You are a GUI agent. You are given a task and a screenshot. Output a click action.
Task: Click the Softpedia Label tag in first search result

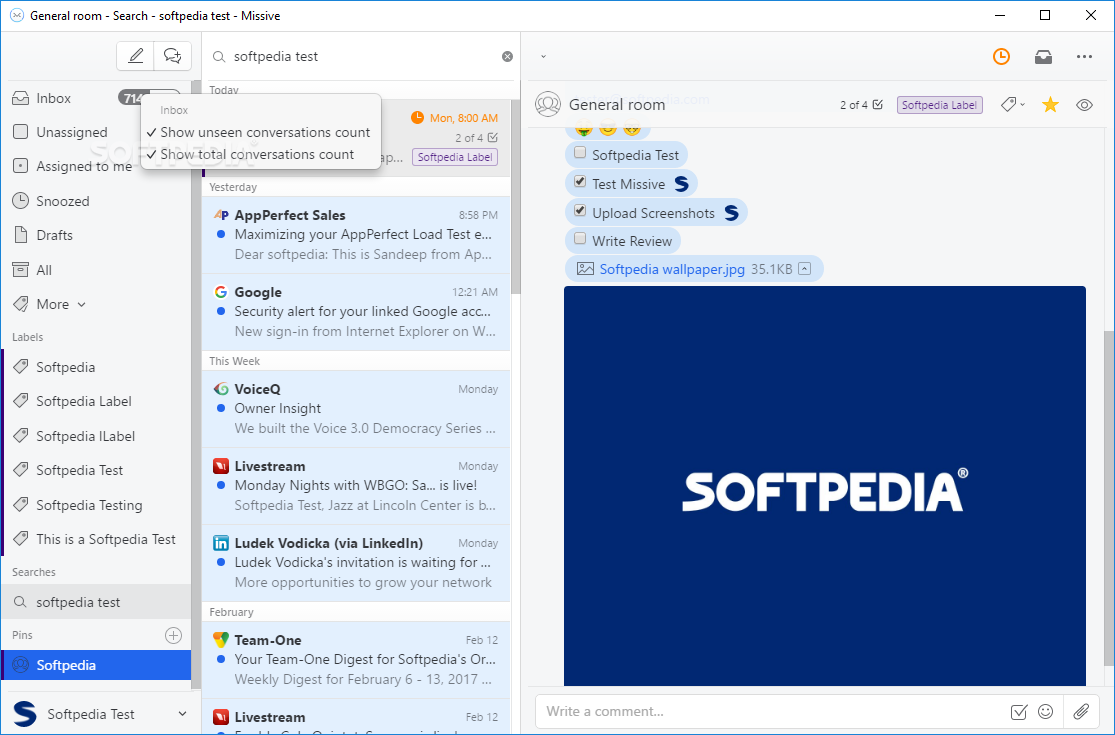point(454,157)
